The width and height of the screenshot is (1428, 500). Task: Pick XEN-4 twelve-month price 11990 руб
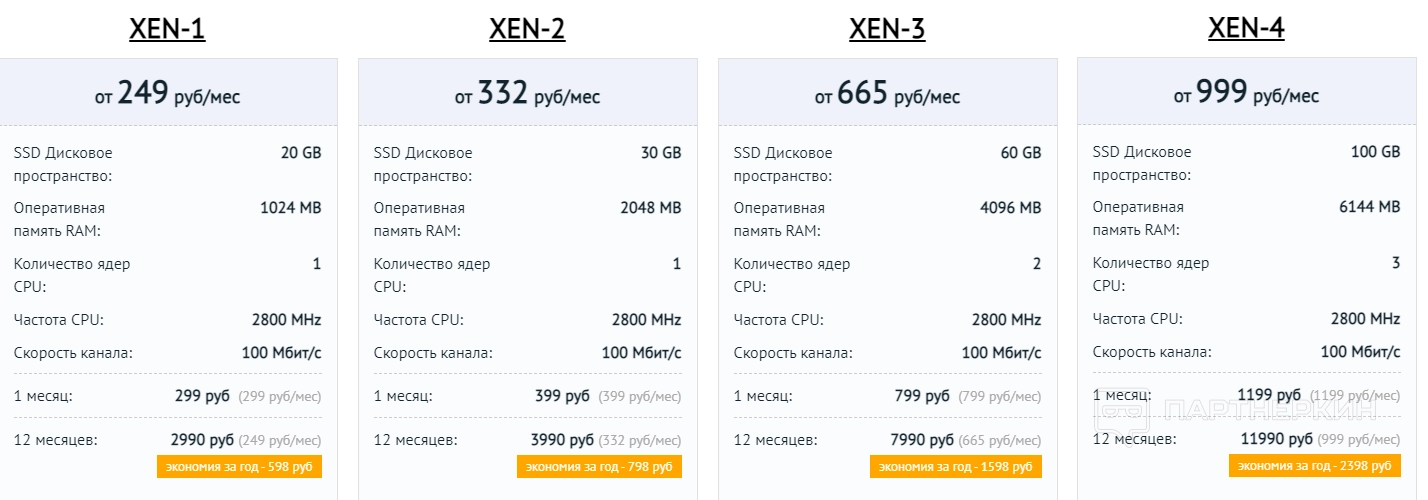(x=1277, y=440)
